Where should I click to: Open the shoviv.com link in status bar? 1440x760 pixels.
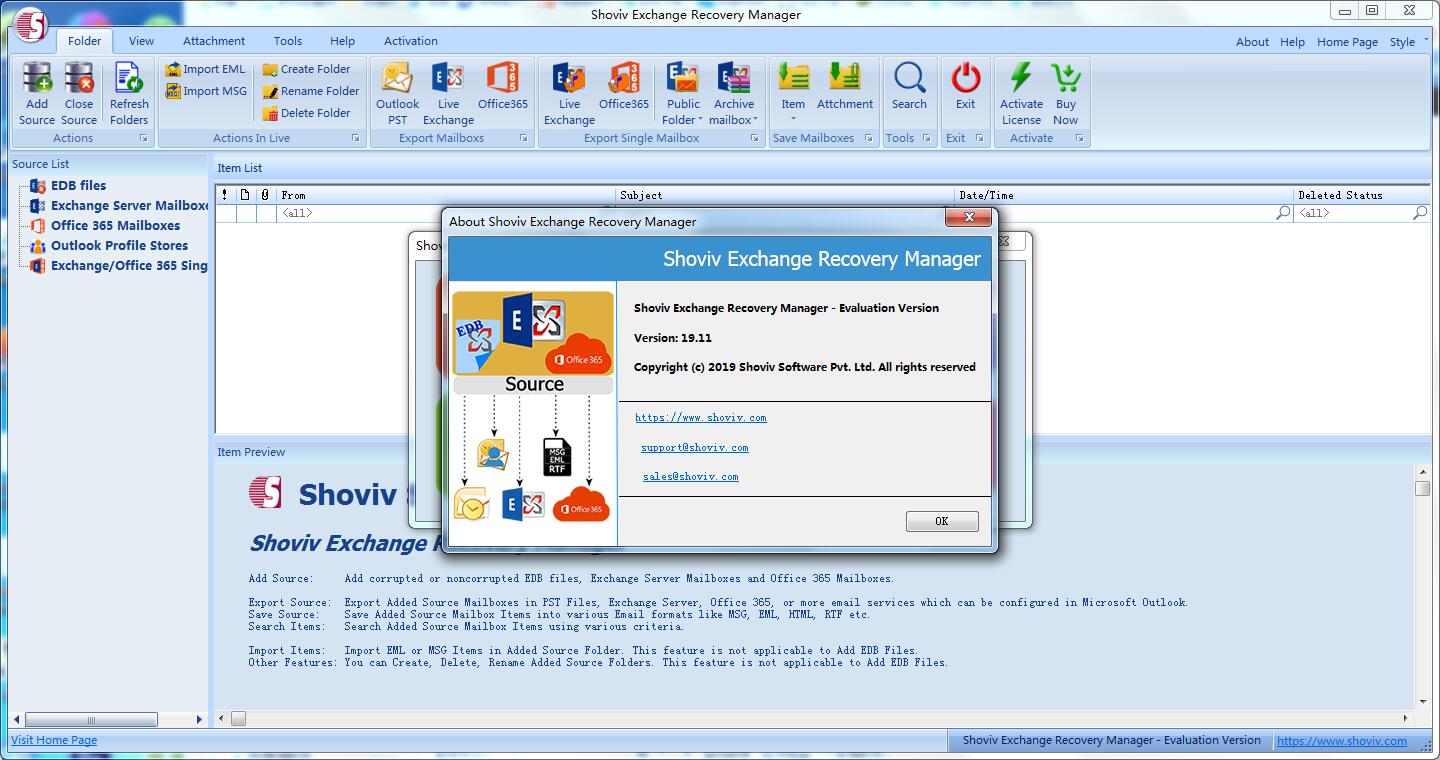1342,741
